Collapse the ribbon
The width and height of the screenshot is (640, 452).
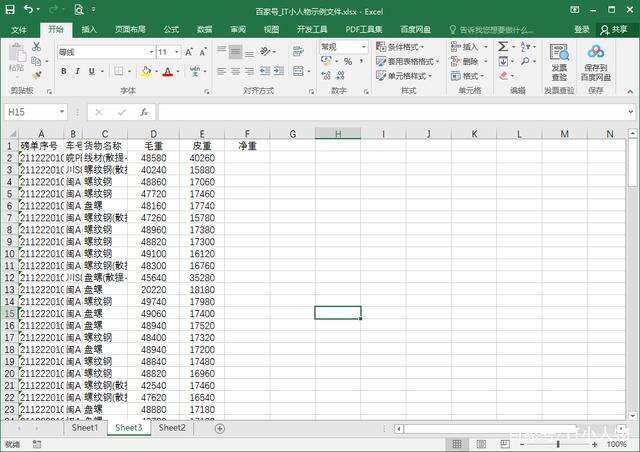click(630, 91)
